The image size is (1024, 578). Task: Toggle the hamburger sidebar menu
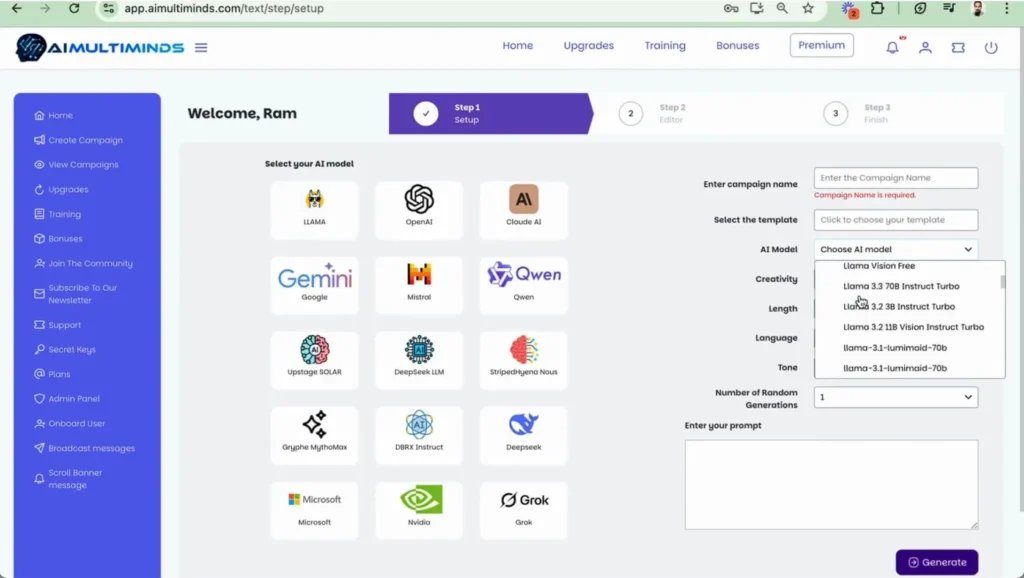pyautogui.click(x=201, y=48)
